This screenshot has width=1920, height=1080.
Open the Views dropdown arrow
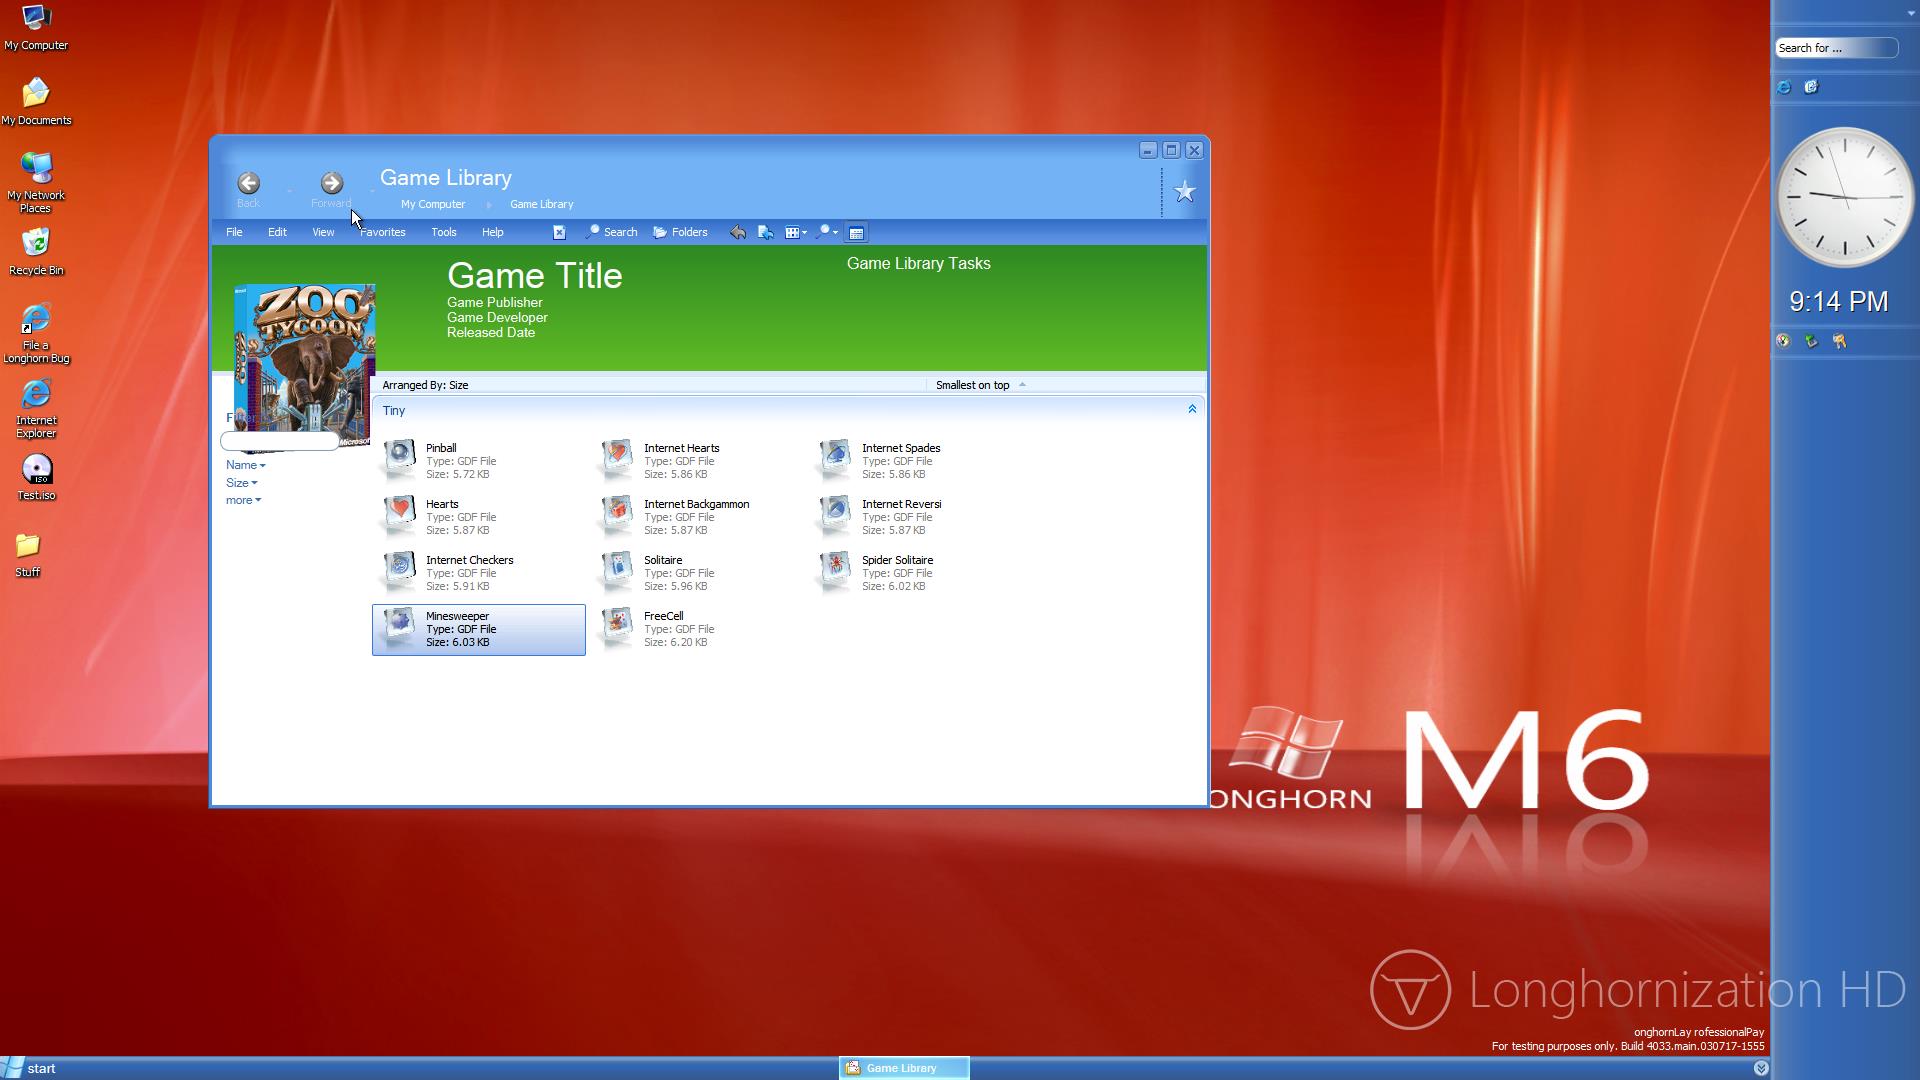point(804,233)
